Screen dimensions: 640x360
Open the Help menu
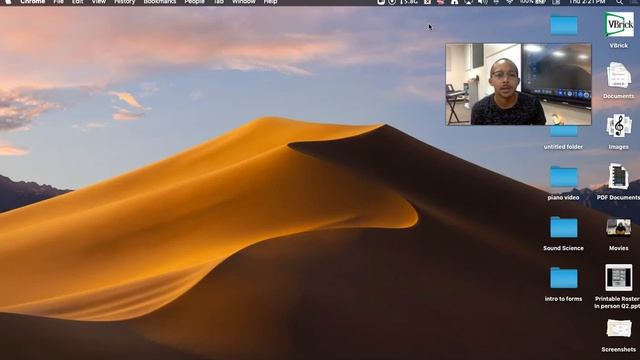(x=270, y=2)
